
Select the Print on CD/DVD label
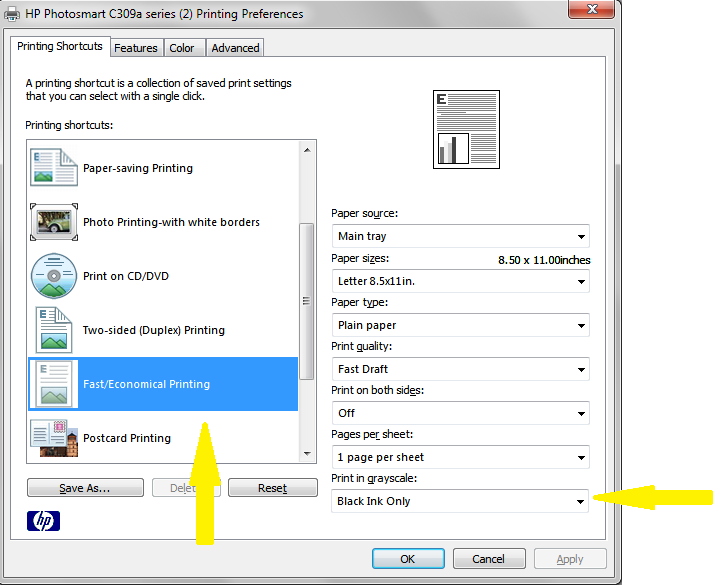[x=126, y=276]
